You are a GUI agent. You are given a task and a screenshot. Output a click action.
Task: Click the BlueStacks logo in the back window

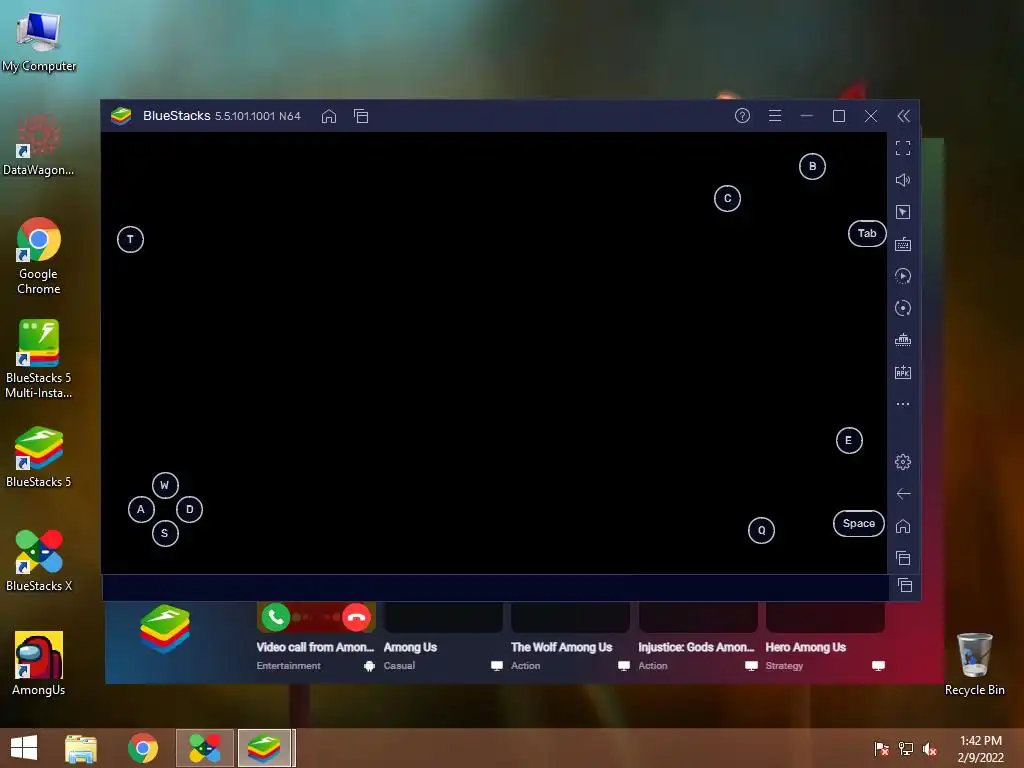165,629
